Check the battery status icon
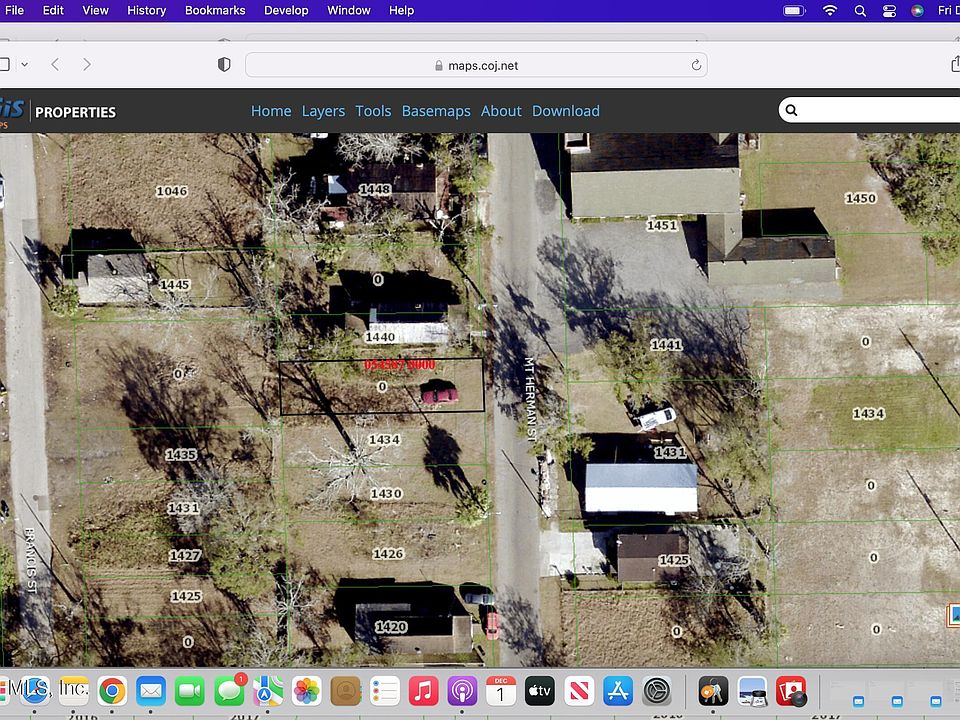The height and width of the screenshot is (720, 960). (x=794, y=10)
